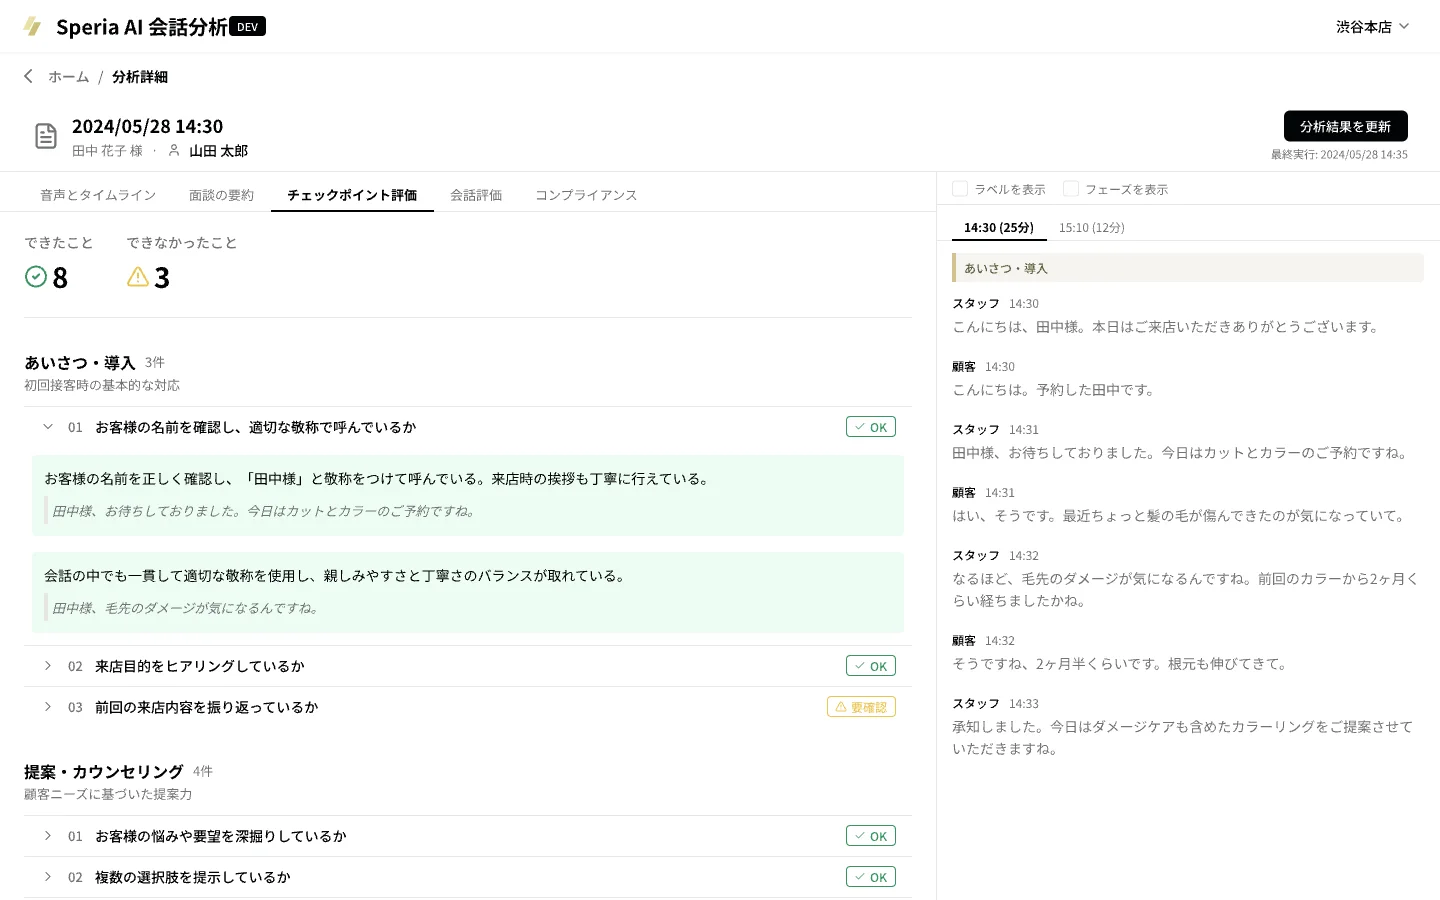This screenshot has height=900, width=1440.
Task: Select the 14:30 (25分) session tab
Action: [999, 228]
